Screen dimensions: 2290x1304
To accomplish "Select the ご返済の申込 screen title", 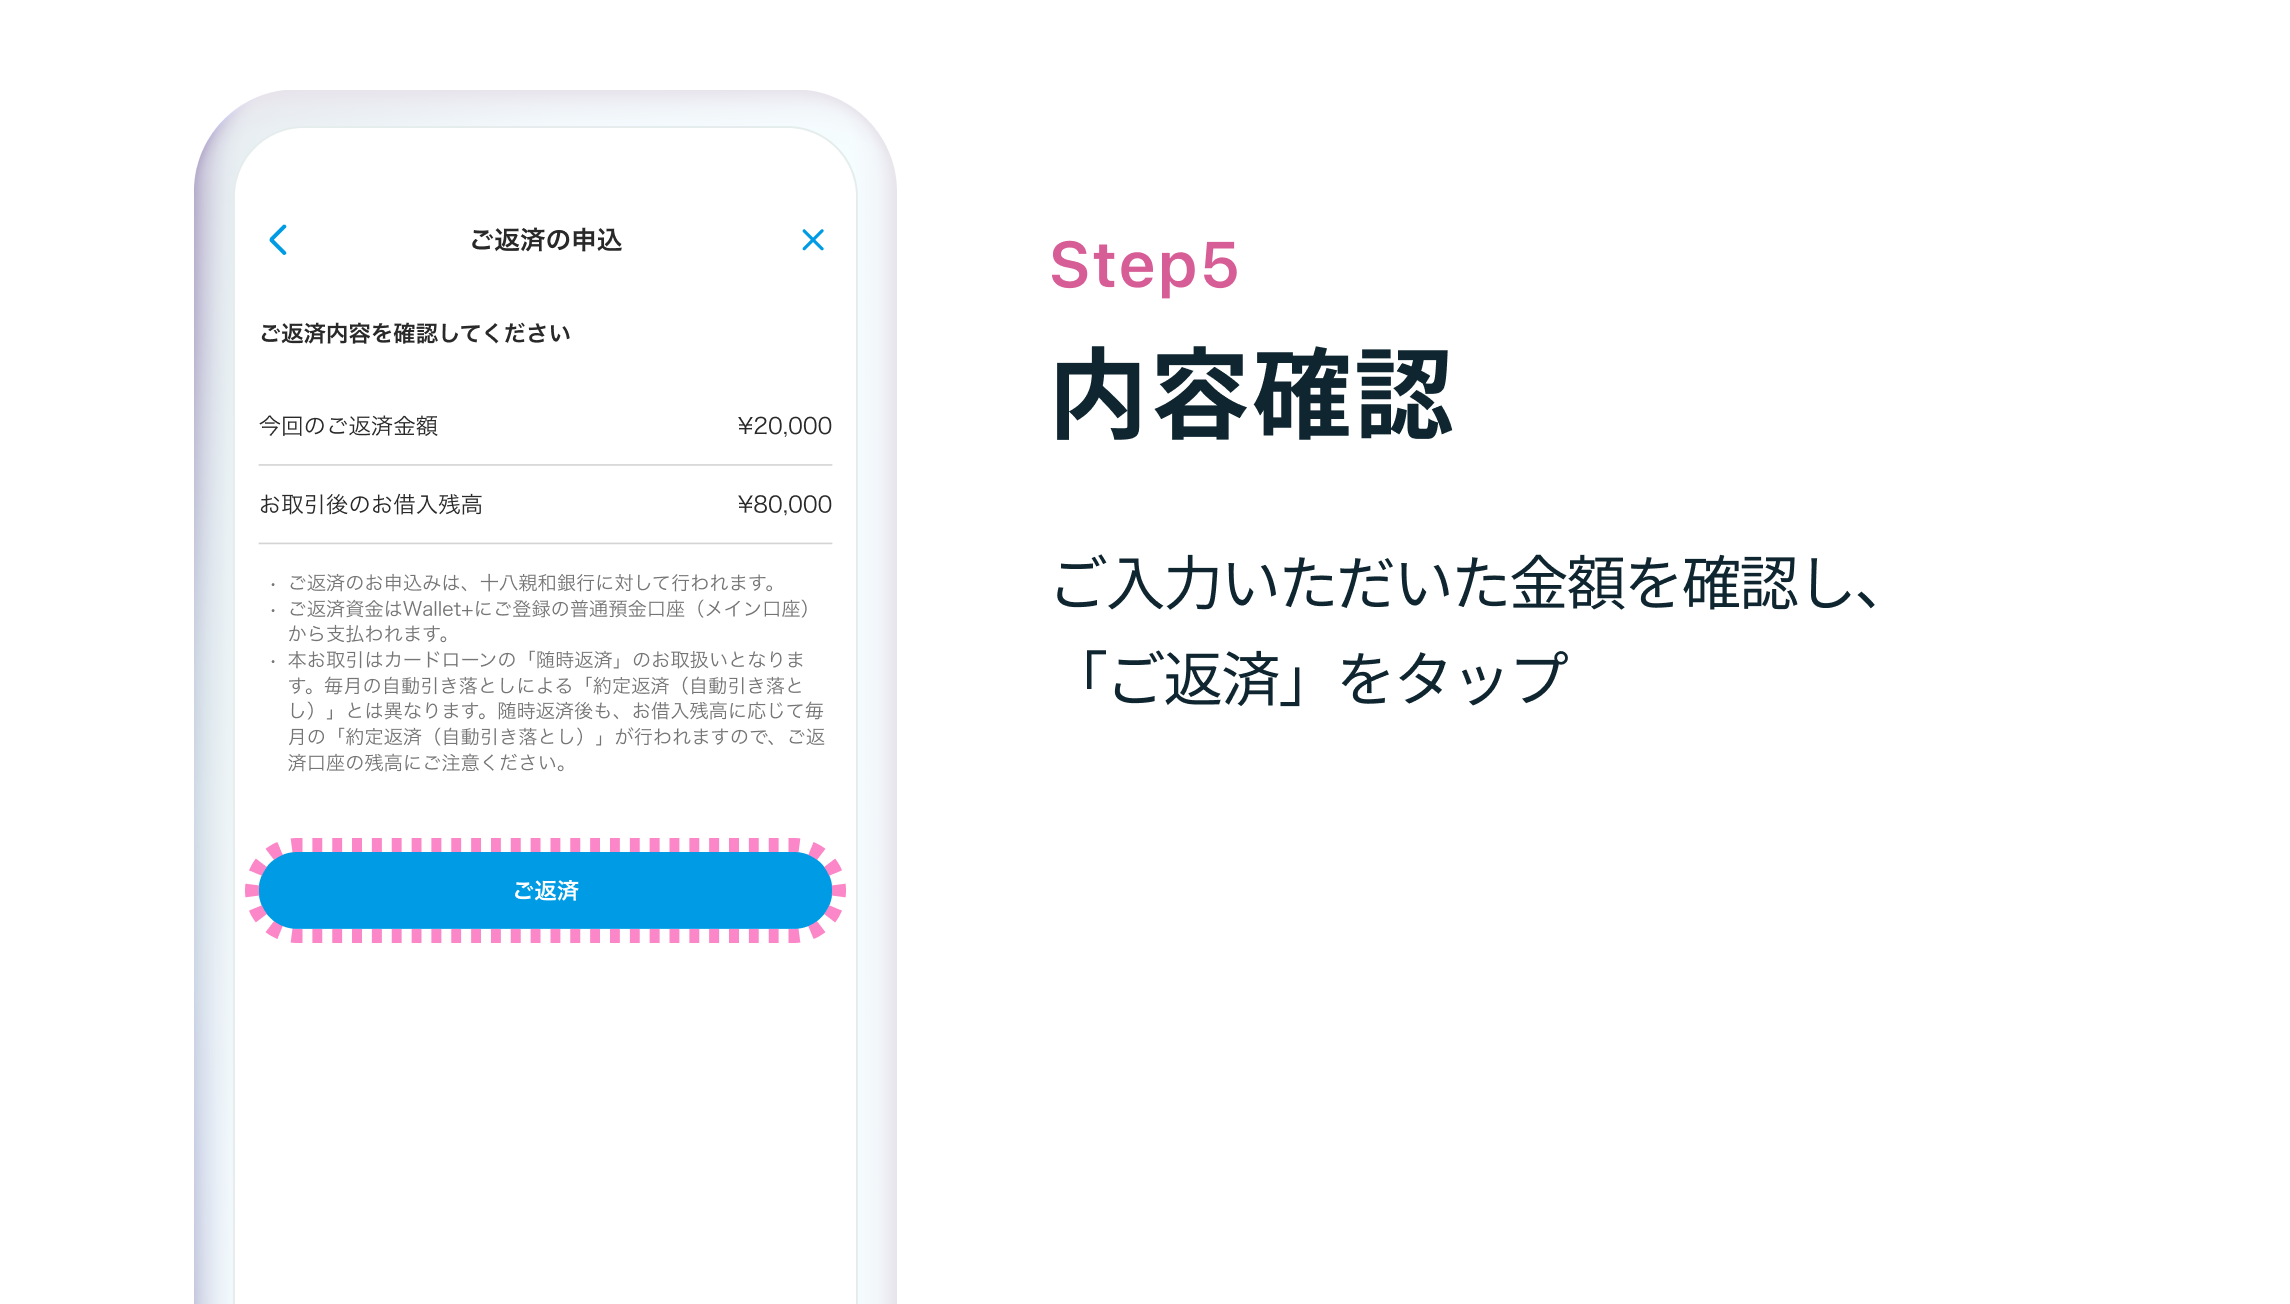I will [546, 240].
